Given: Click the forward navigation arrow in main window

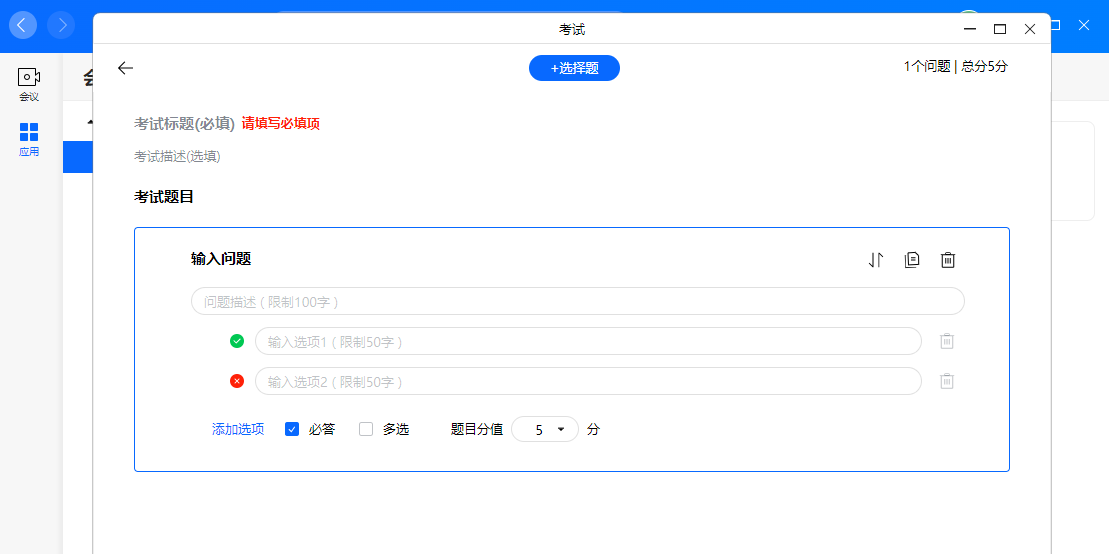Looking at the screenshot, I should [x=61, y=25].
